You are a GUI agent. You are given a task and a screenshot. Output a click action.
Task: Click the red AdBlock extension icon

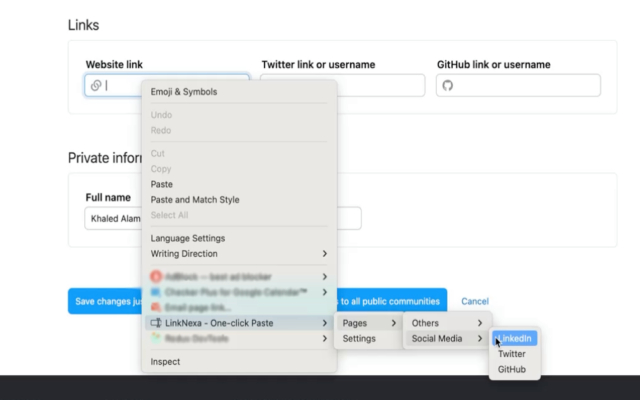click(156, 277)
